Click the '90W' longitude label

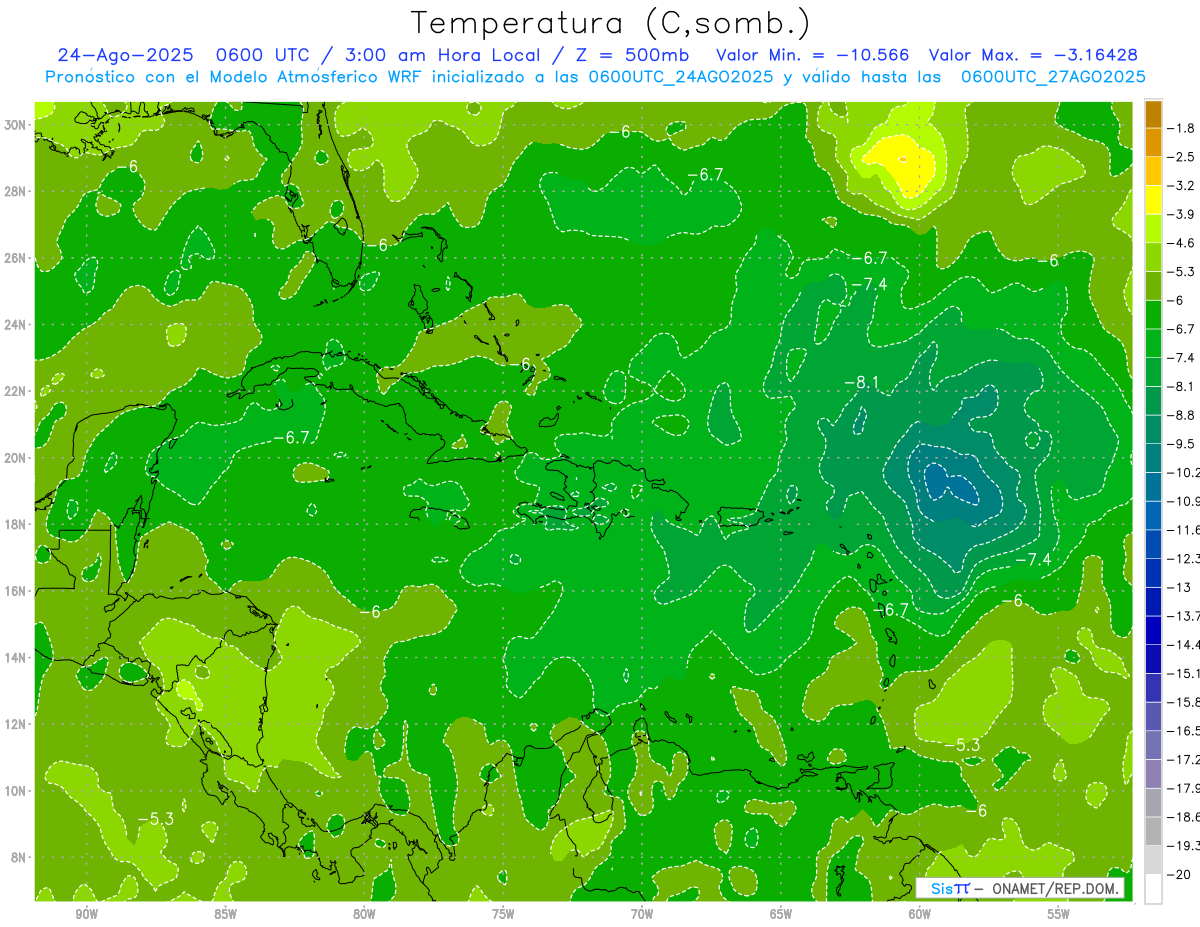87,914
